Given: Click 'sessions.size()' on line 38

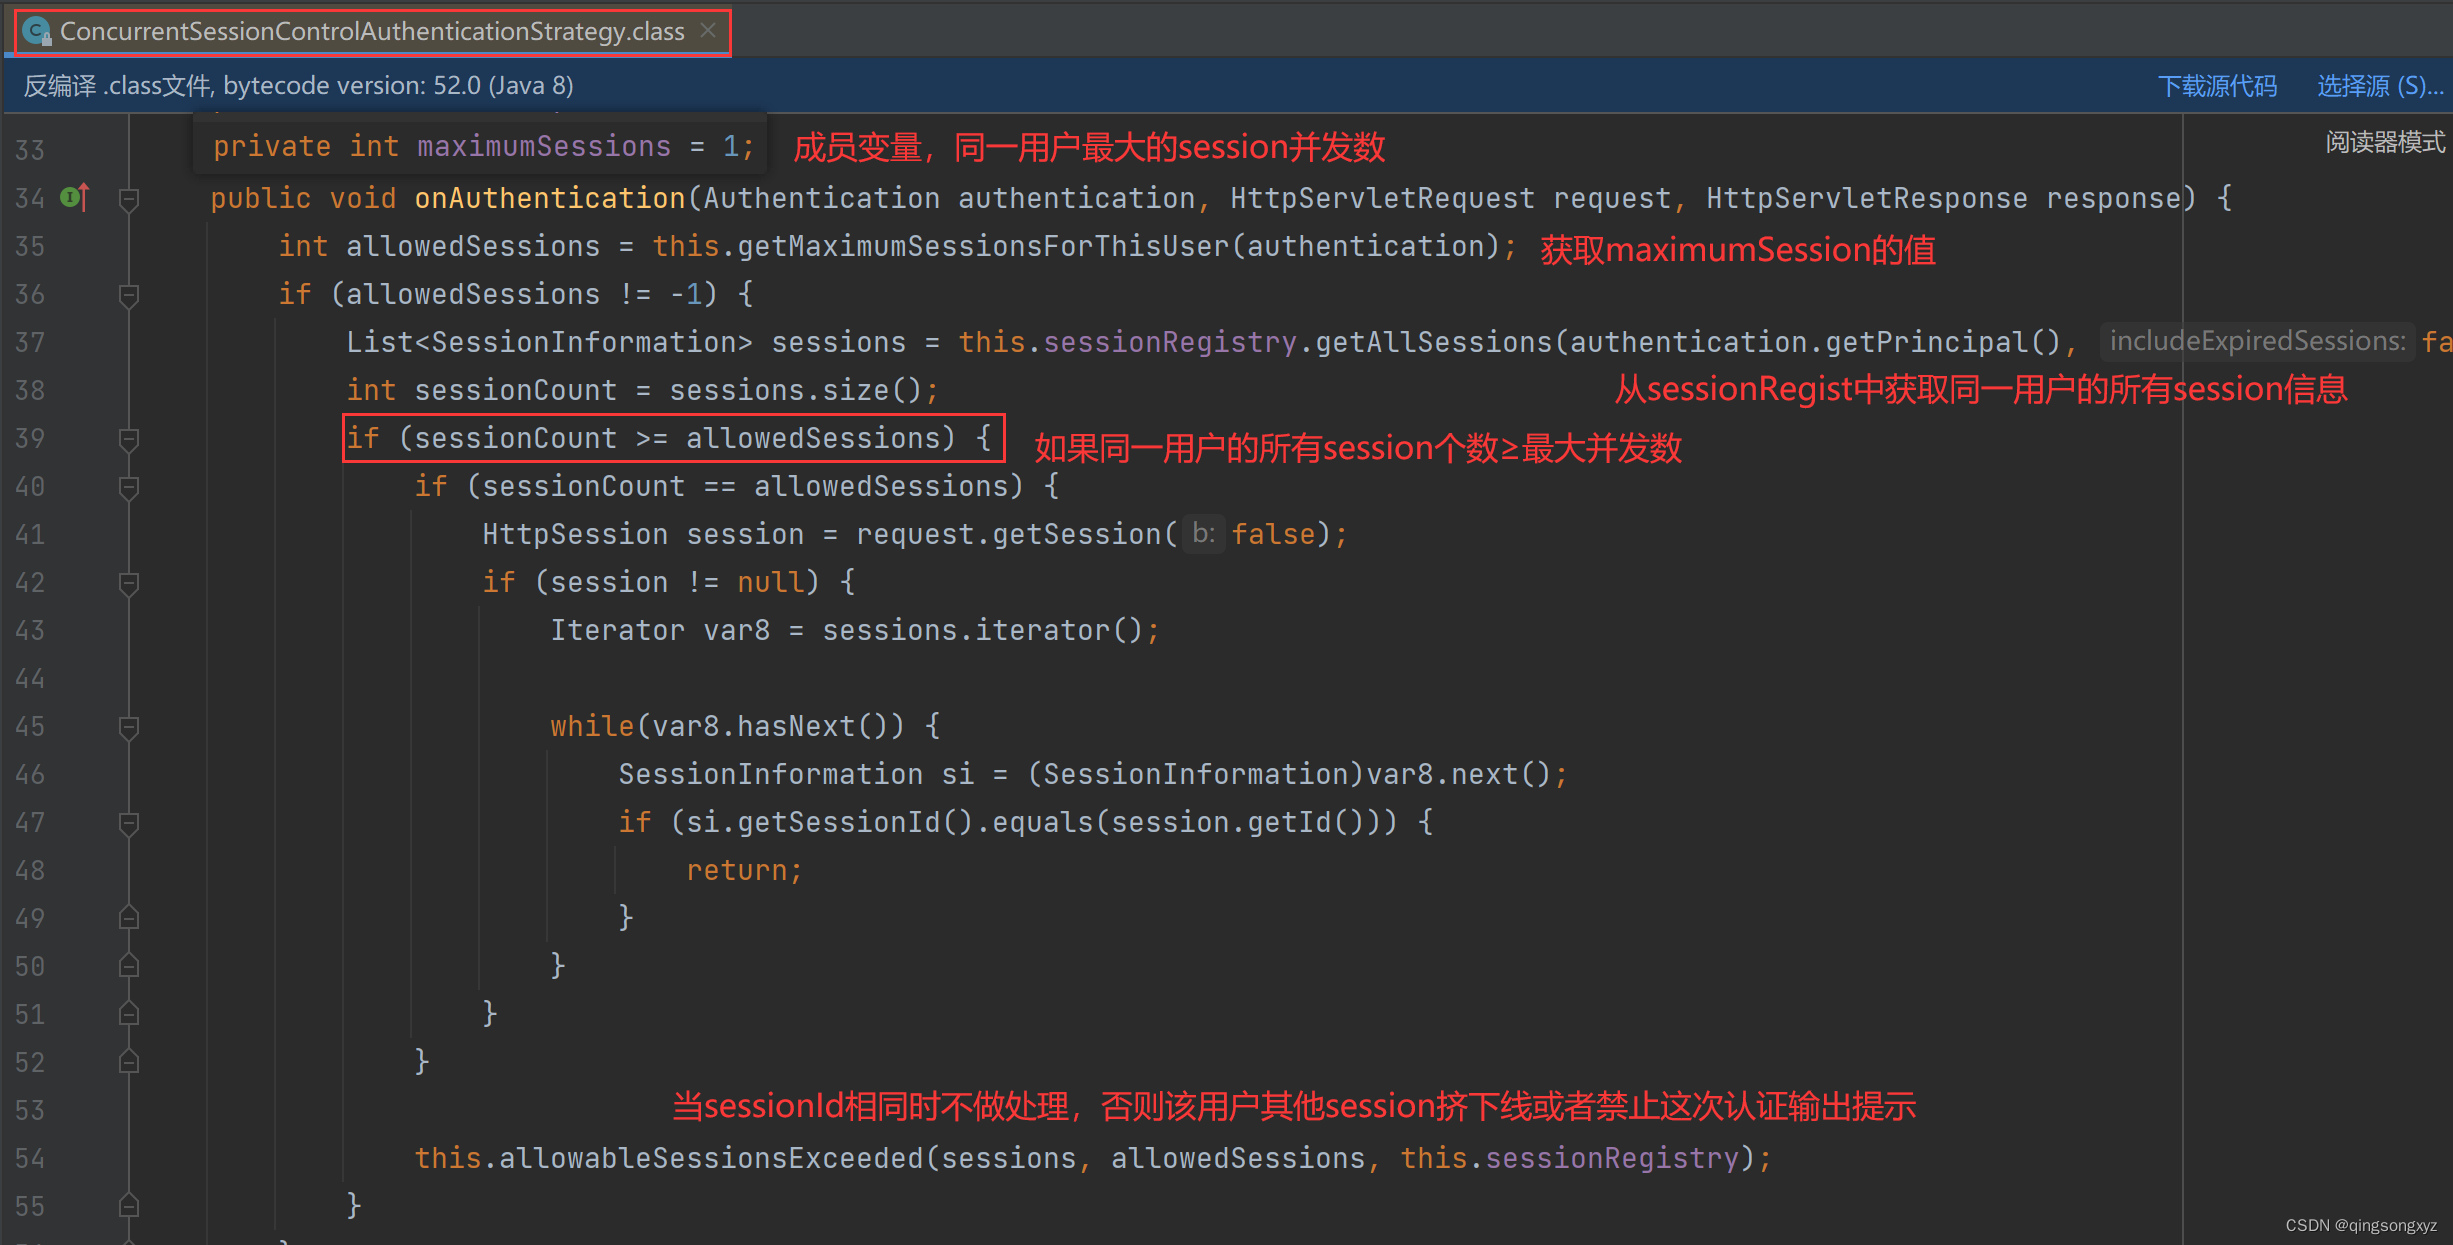Looking at the screenshot, I should click(795, 390).
